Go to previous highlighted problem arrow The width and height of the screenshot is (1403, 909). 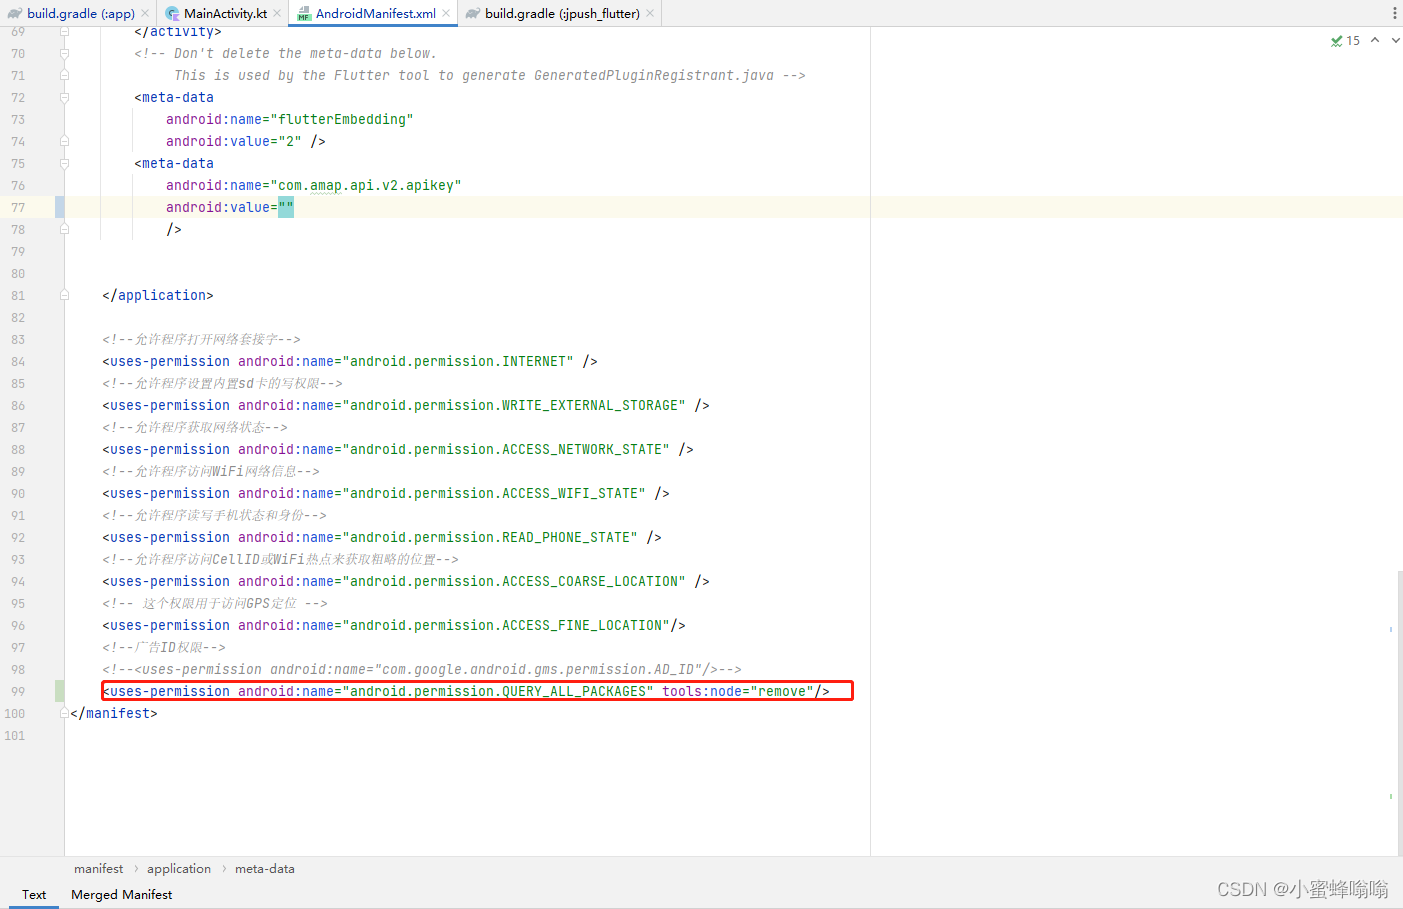1375,40
